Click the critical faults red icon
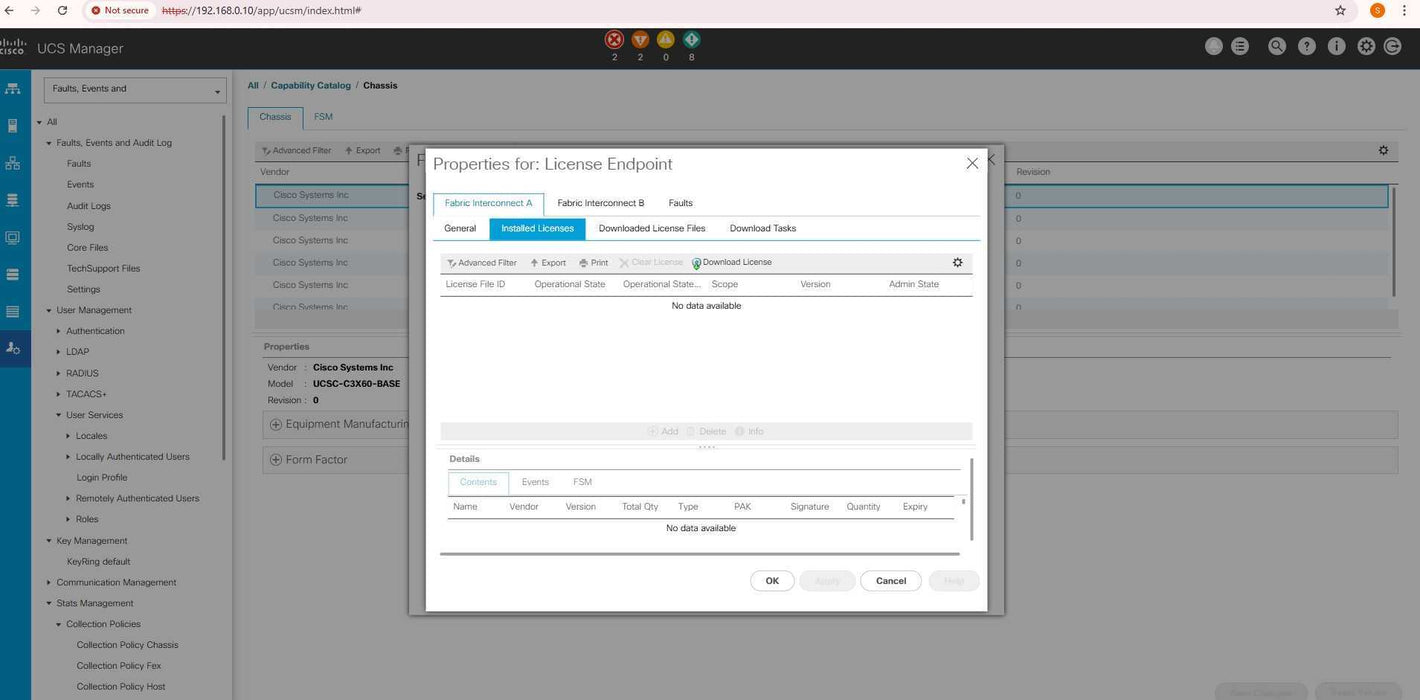The width and height of the screenshot is (1420, 700). click(614, 40)
